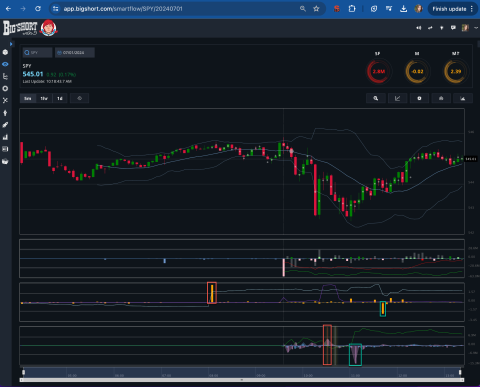Screen dimensions: 480x387
Task: Open the horizontal bar chart sidebar icon
Action: pos(5,76)
